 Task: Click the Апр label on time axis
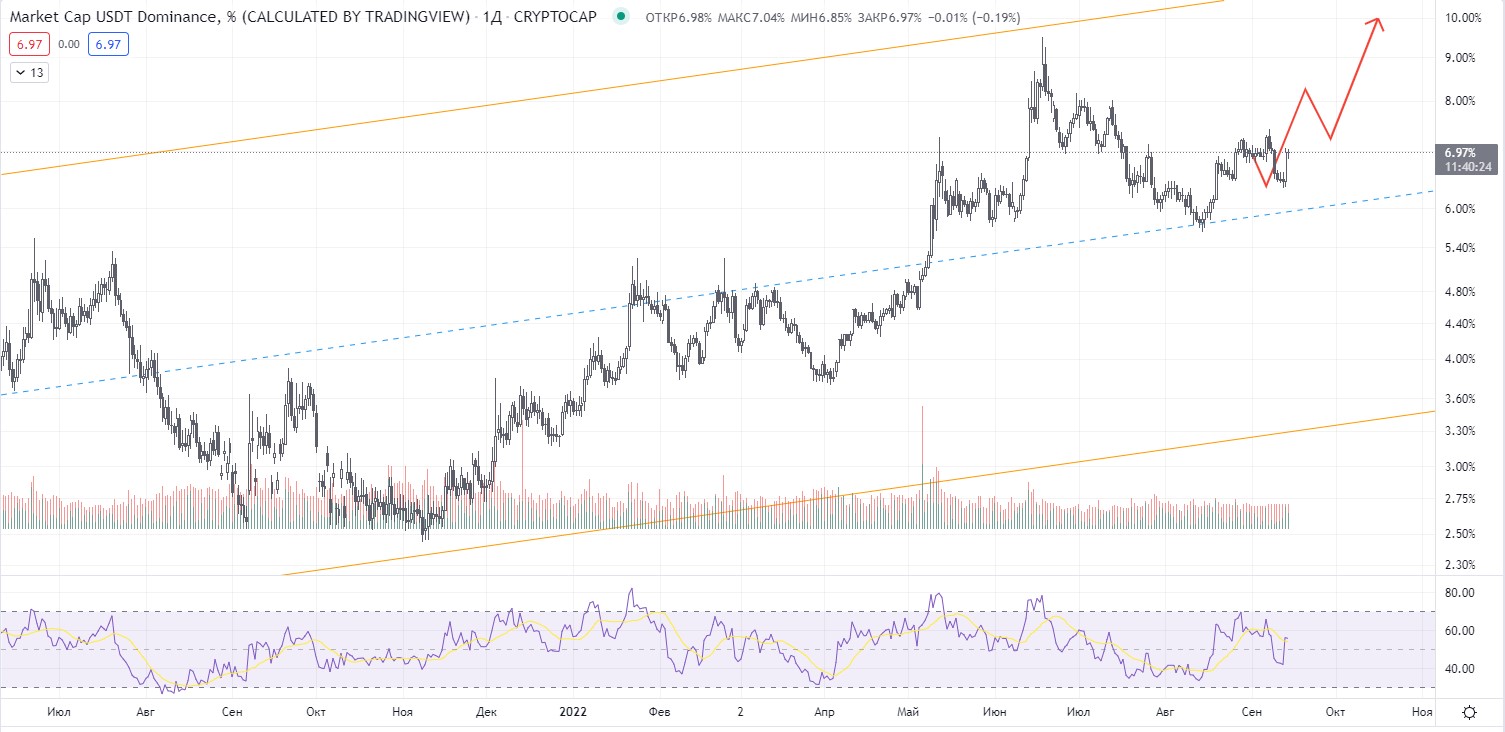coord(825,712)
